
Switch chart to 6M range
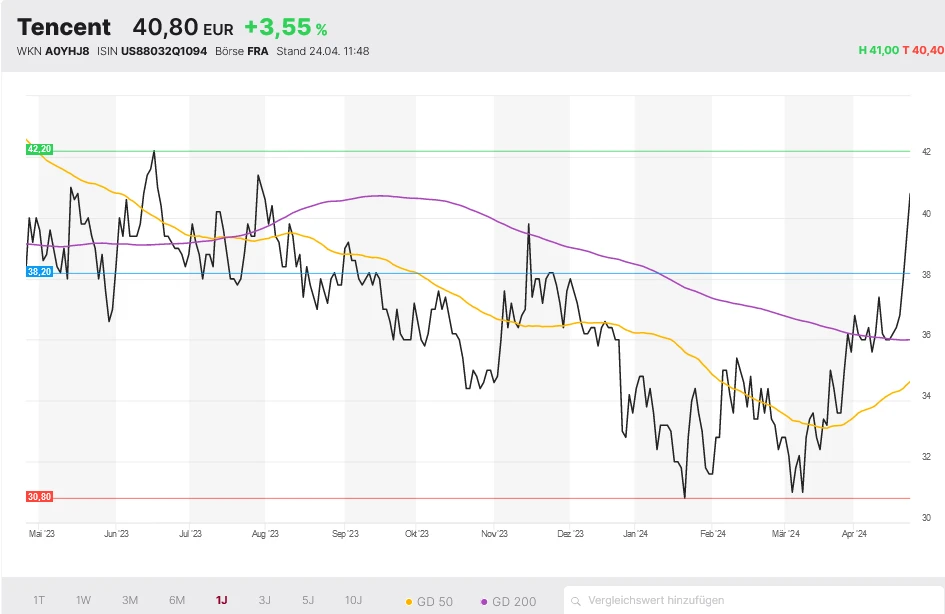(x=177, y=600)
